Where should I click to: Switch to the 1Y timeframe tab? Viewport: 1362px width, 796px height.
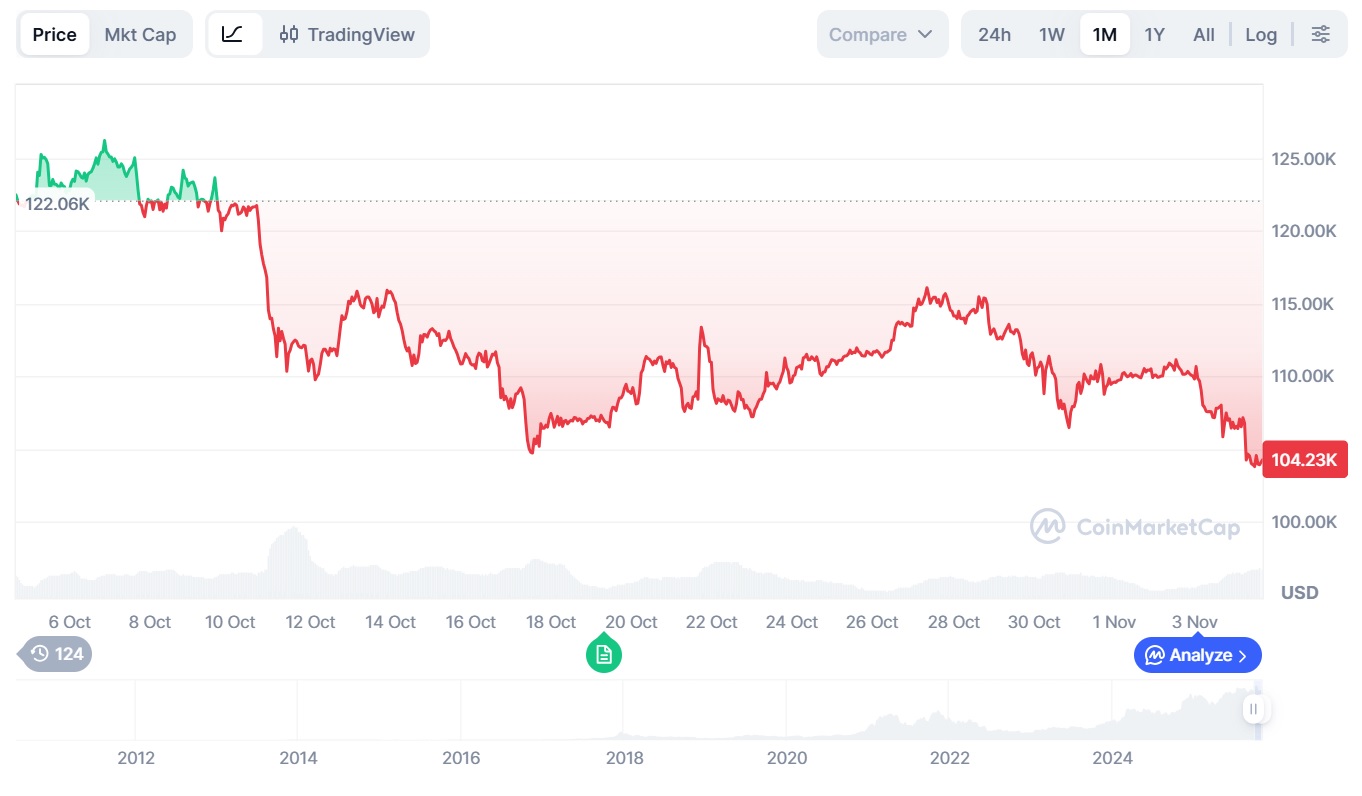tap(1154, 33)
